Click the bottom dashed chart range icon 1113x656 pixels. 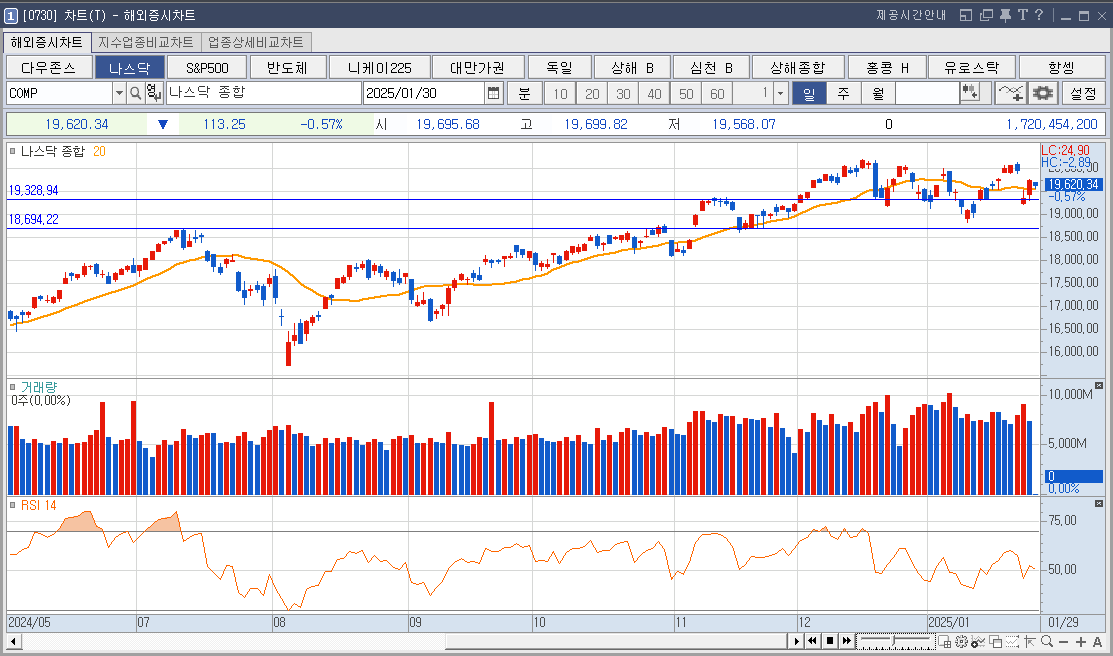(x=1012, y=642)
